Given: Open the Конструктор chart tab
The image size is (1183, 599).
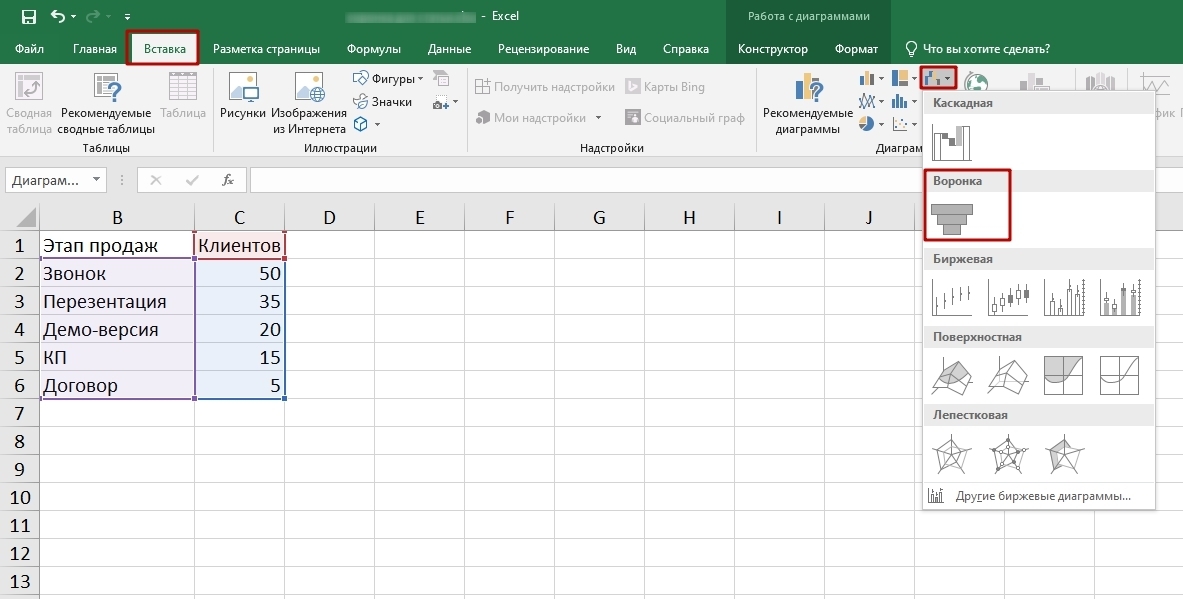Looking at the screenshot, I should 773,48.
